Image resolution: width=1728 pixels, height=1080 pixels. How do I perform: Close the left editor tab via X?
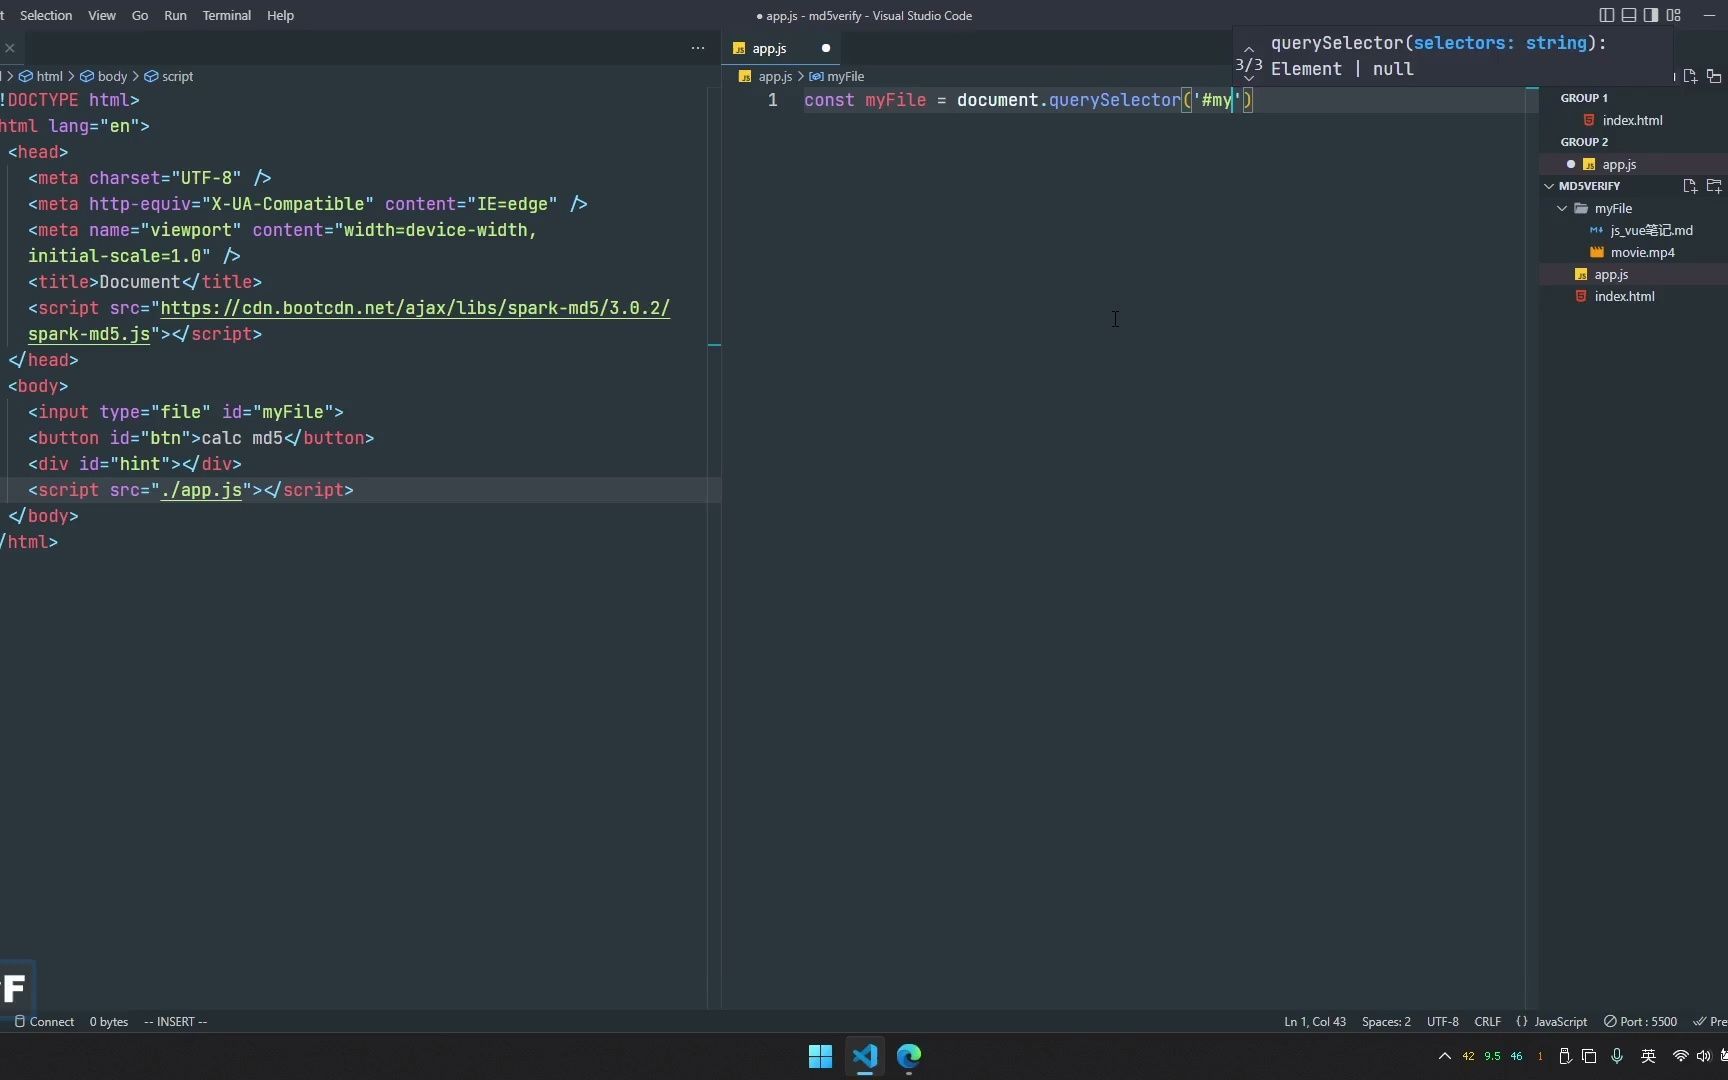coord(10,48)
